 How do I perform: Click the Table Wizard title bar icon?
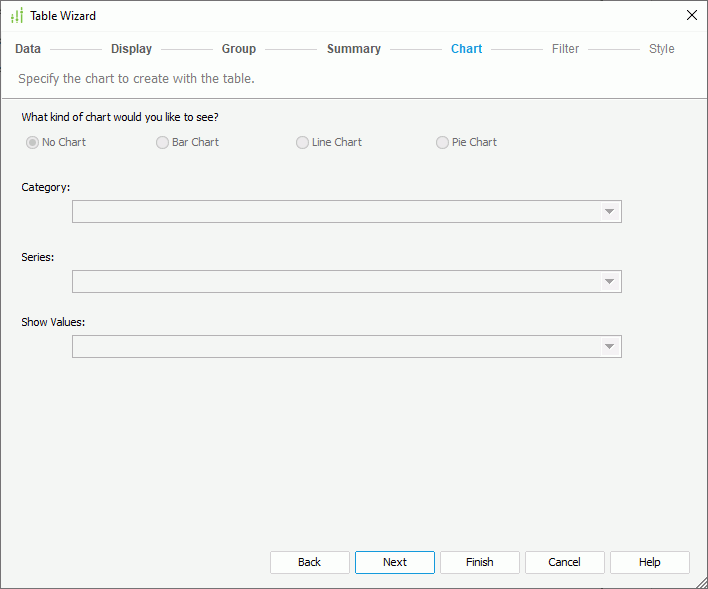16,16
